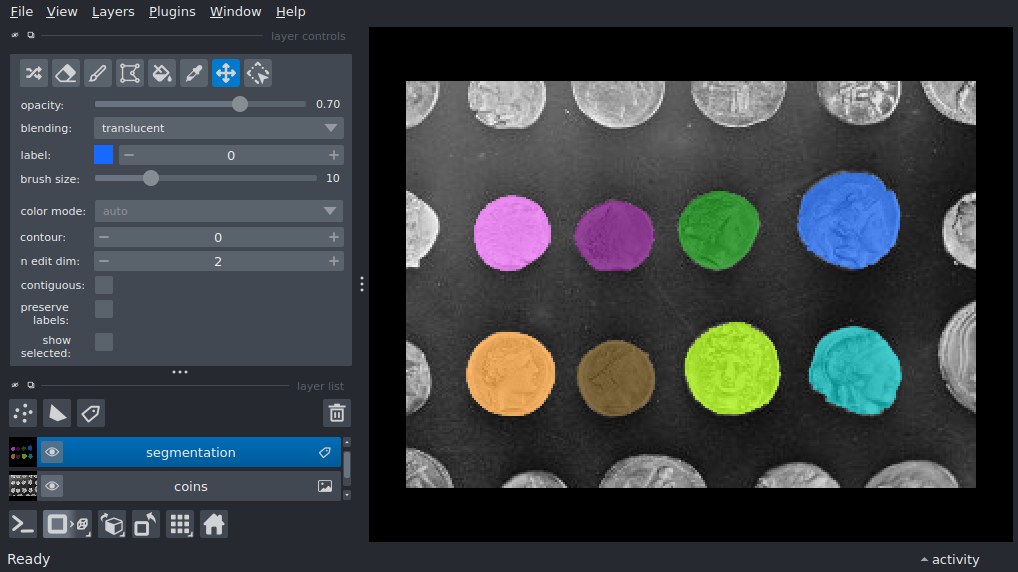Toggle grid view mode
This screenshot has height=572, width=1018.
click(x=180, y=525)
